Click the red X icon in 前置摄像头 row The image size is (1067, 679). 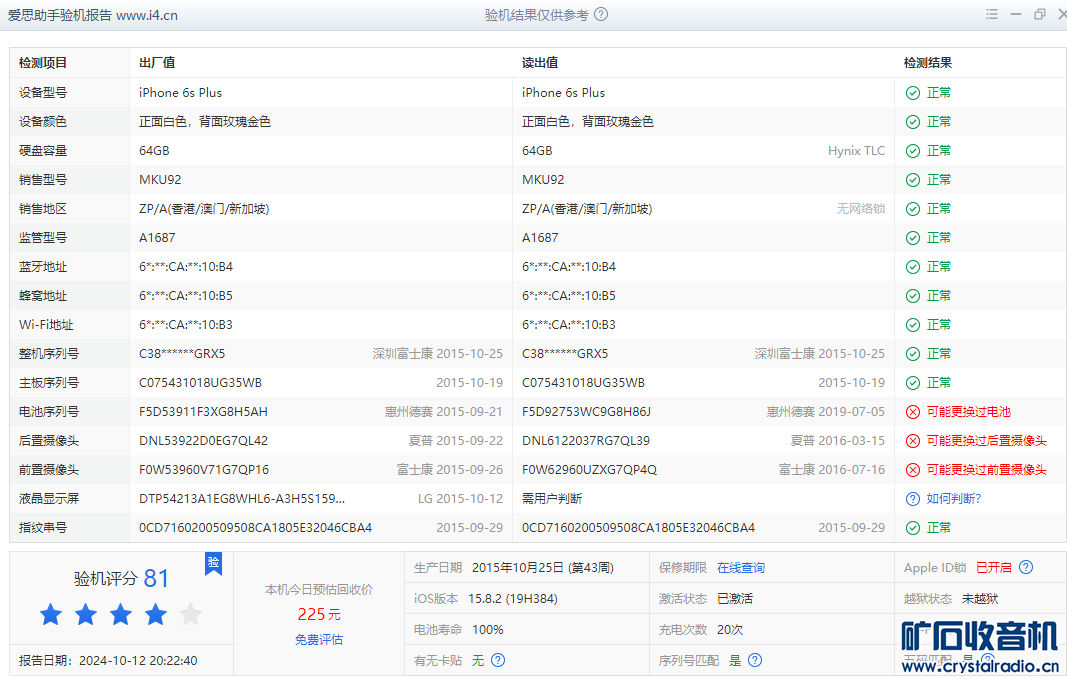coord(912,470)
